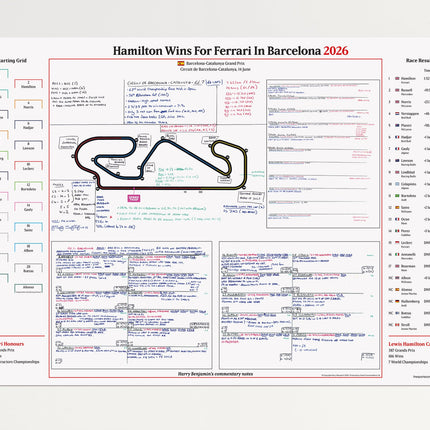Click 'Gasly' in the Race Results list
This screenshot has width=430, height=430.
405,149
